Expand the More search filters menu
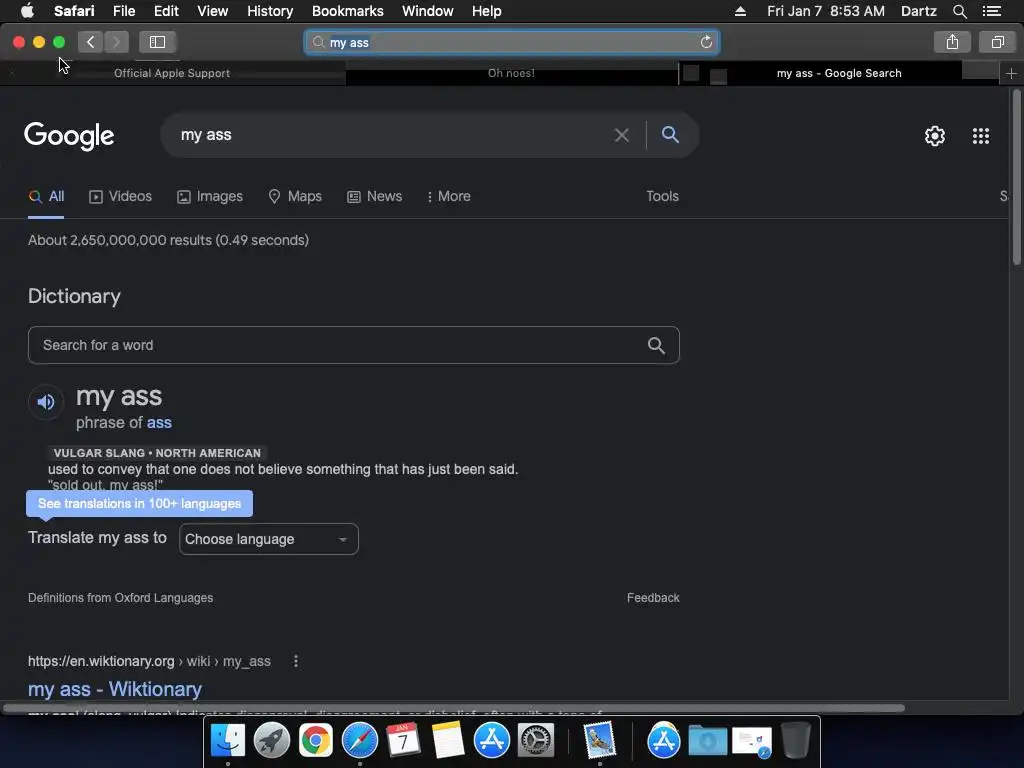 coord(449,196)
